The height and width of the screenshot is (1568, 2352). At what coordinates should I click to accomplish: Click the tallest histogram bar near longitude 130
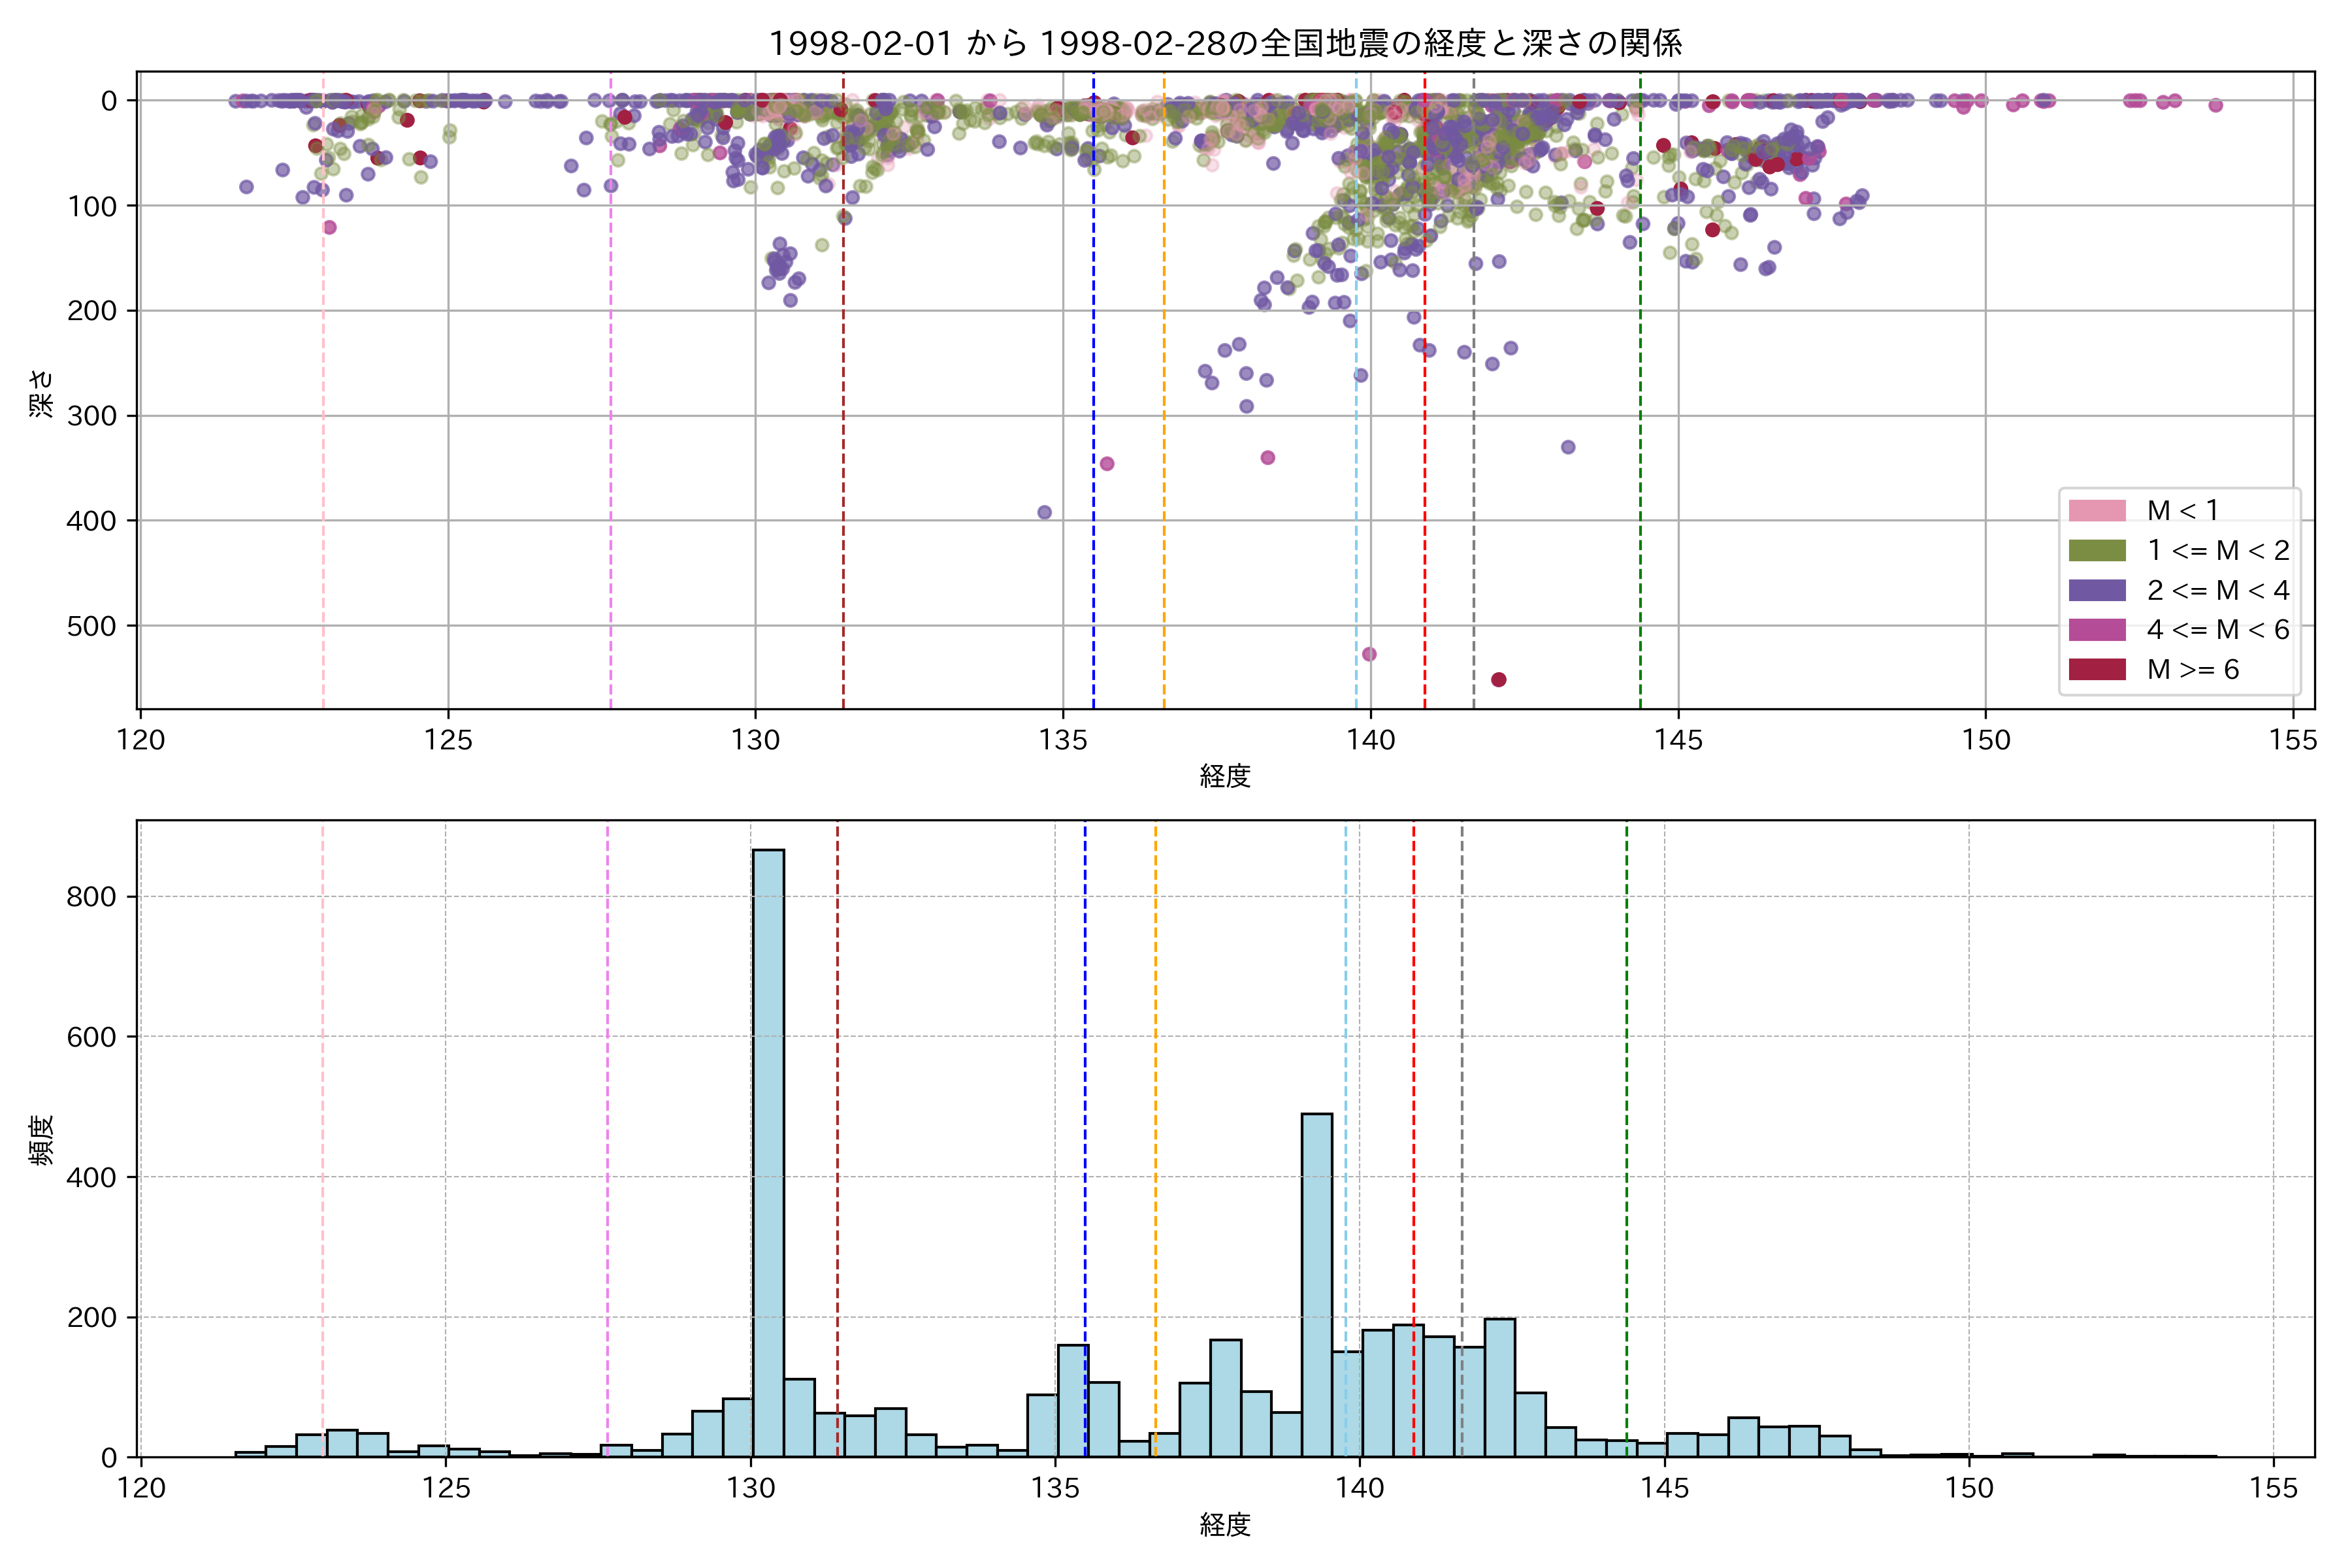point(768,1150)
